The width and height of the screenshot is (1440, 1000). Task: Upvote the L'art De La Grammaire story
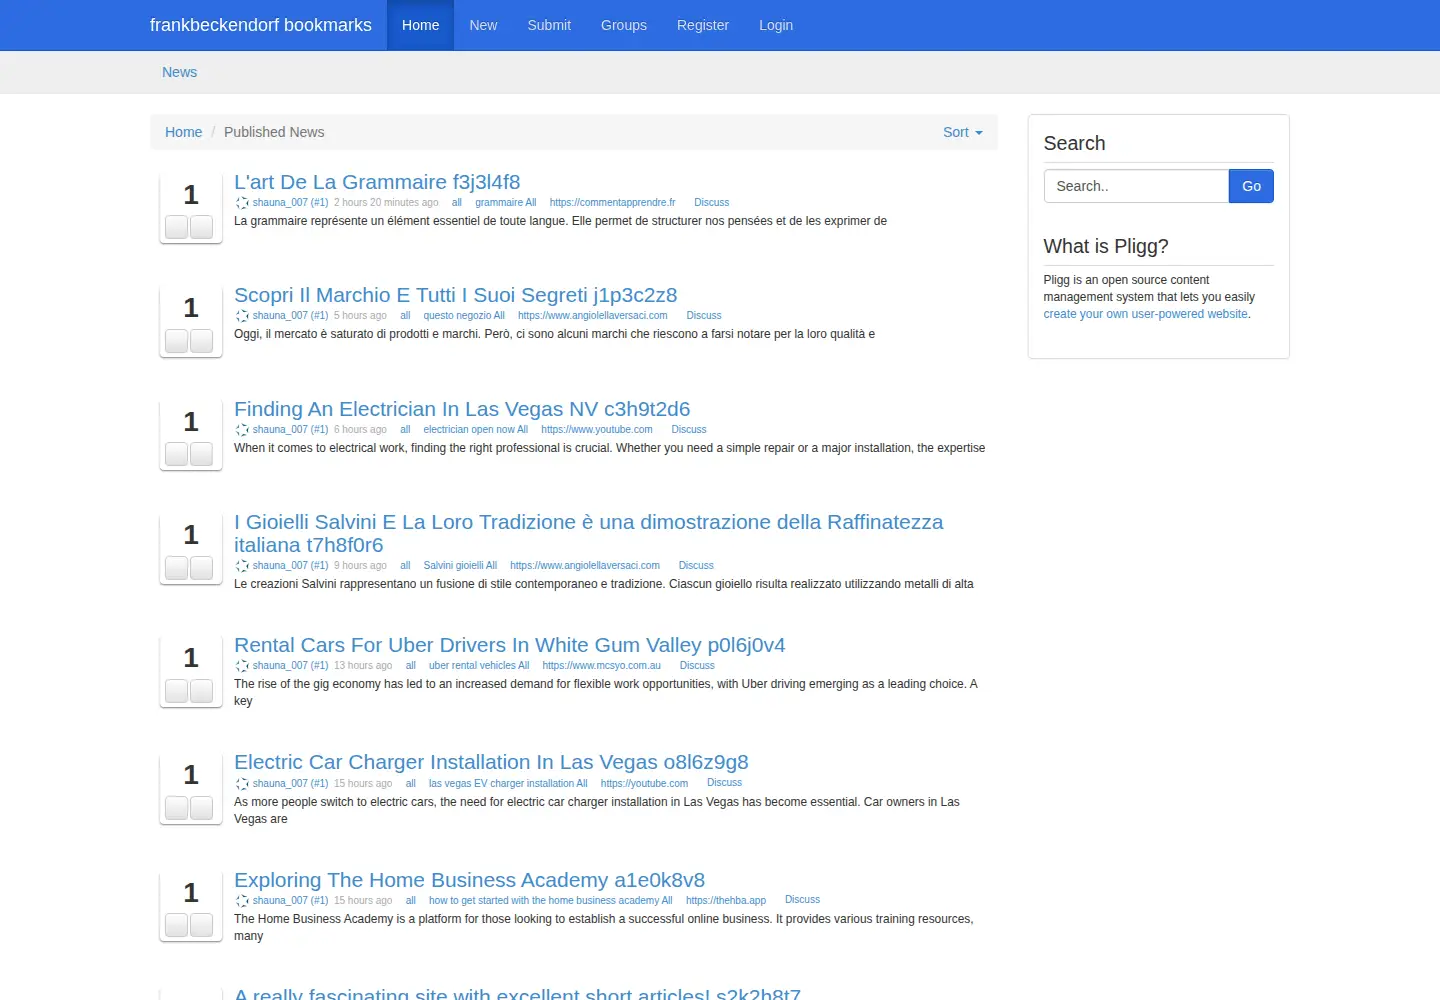click(x=177, y=227)
